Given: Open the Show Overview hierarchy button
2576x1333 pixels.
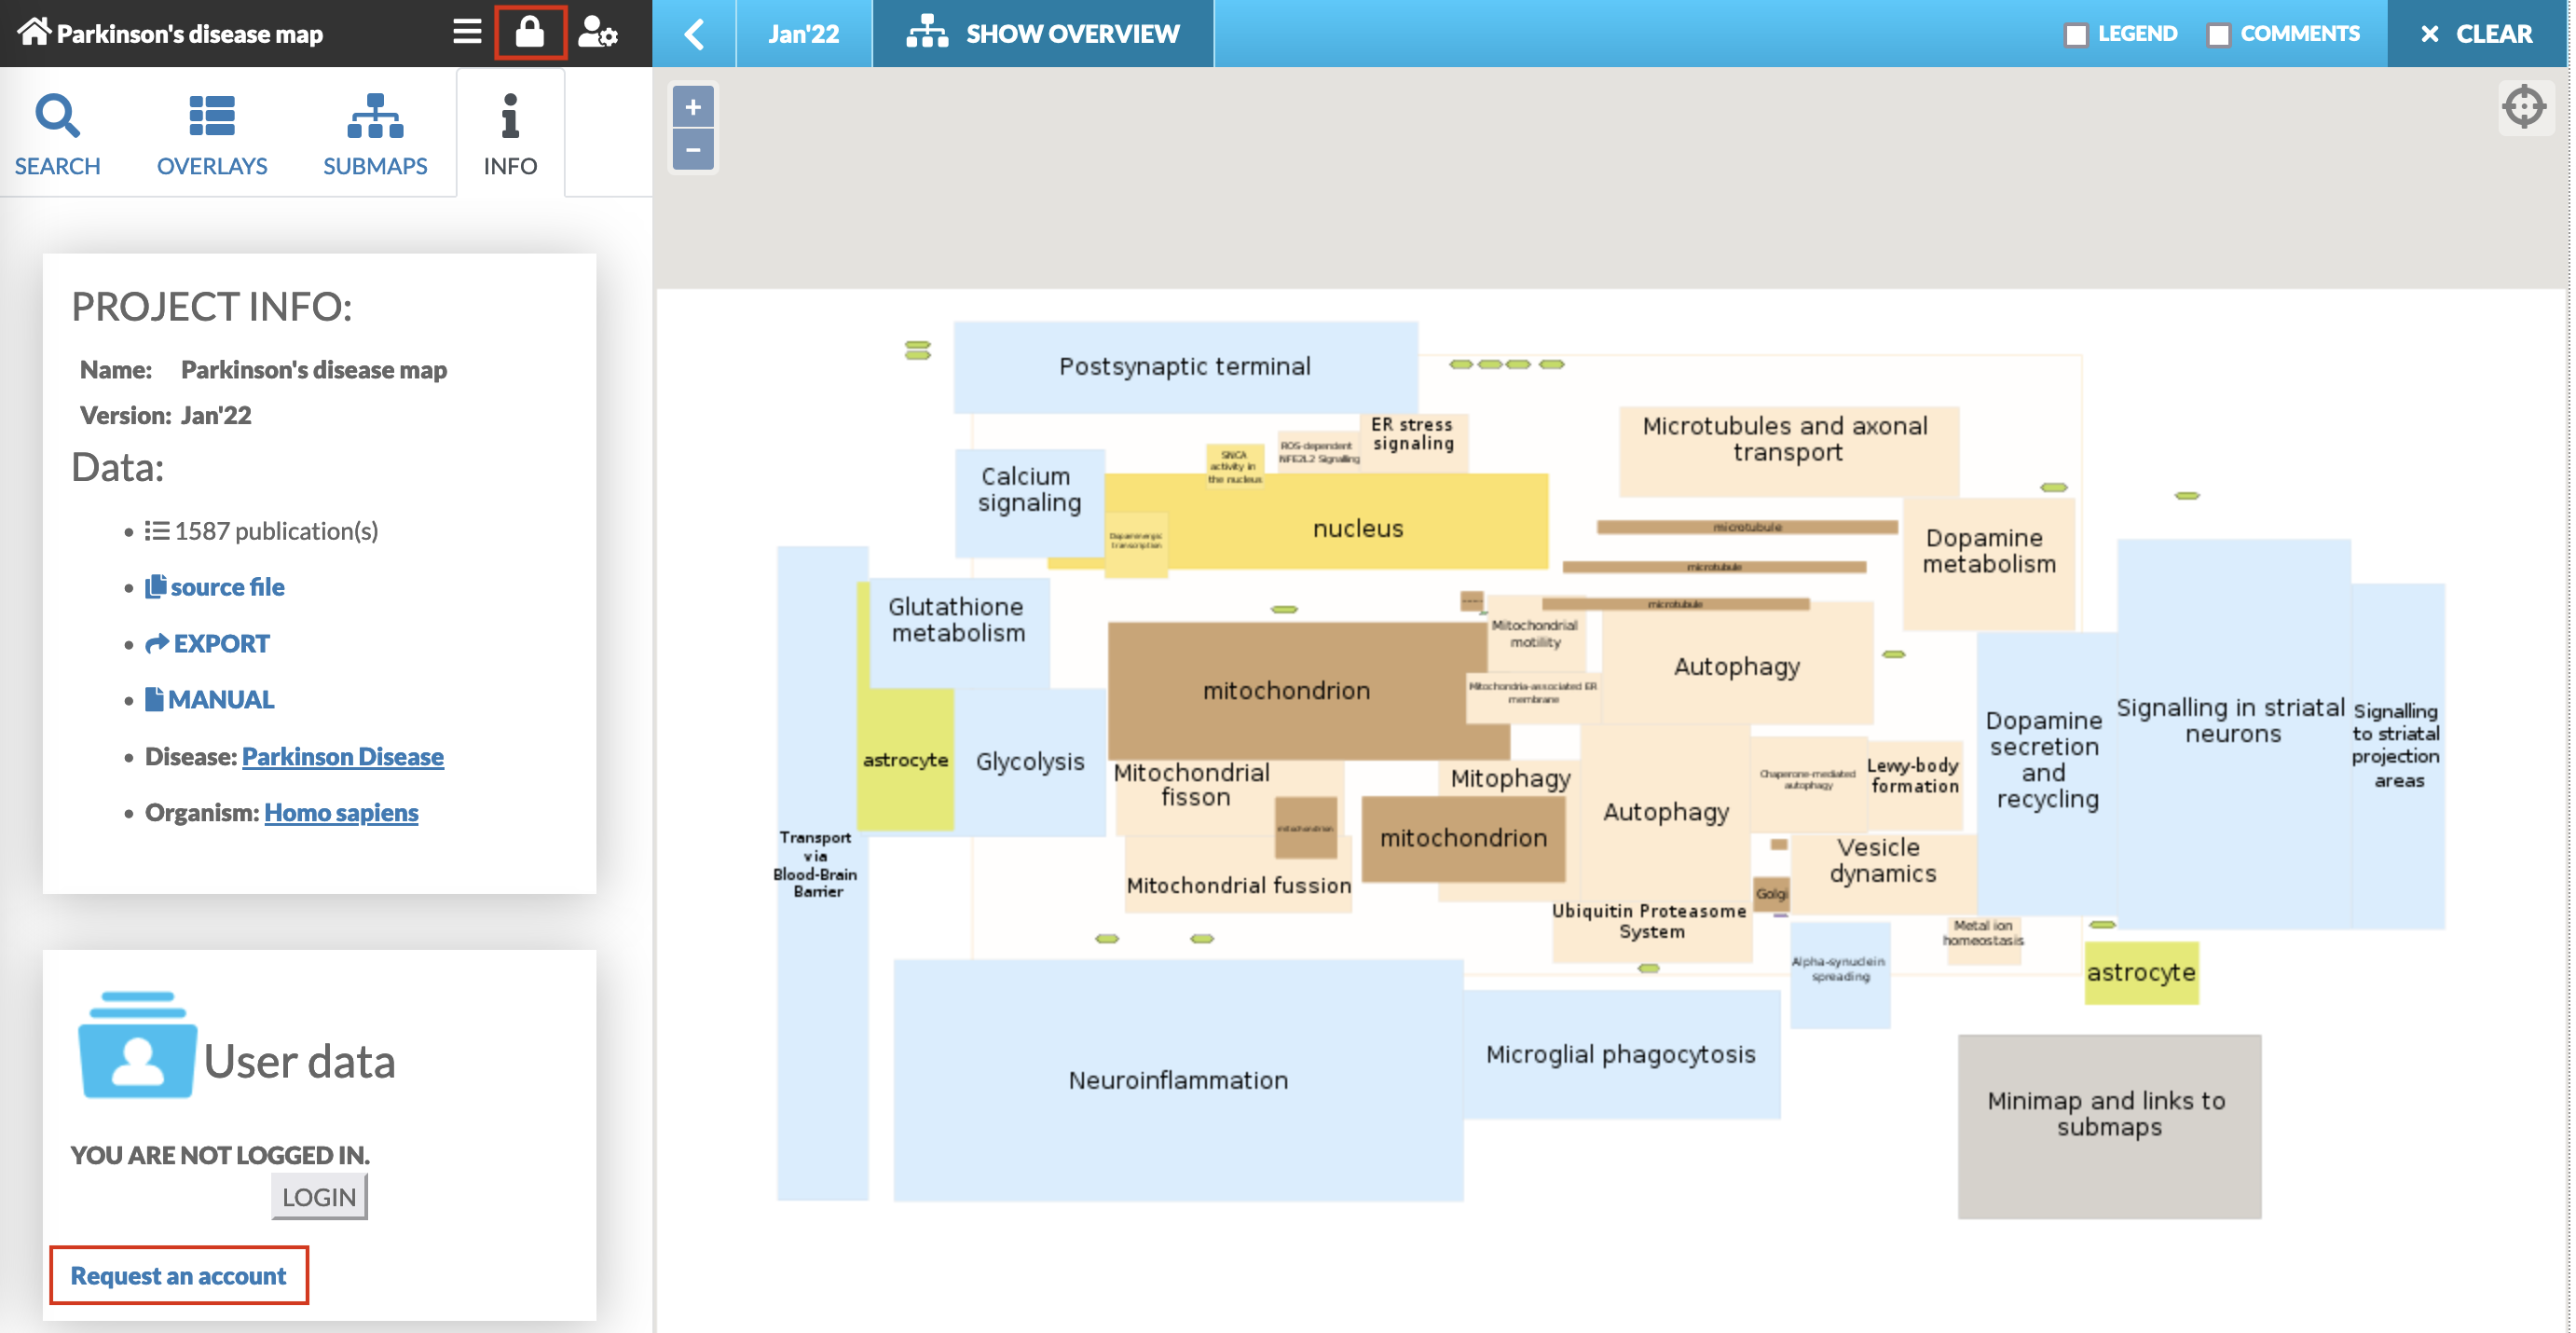Looking at the screenshot, I should pyautogui.click(x=1043, y=34).
